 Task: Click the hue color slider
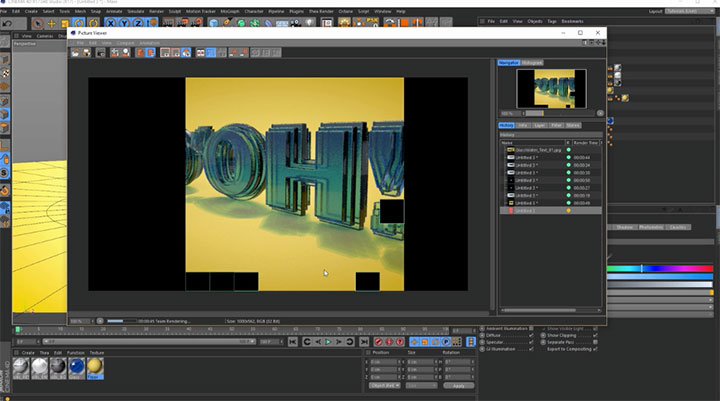pos(660,269)
